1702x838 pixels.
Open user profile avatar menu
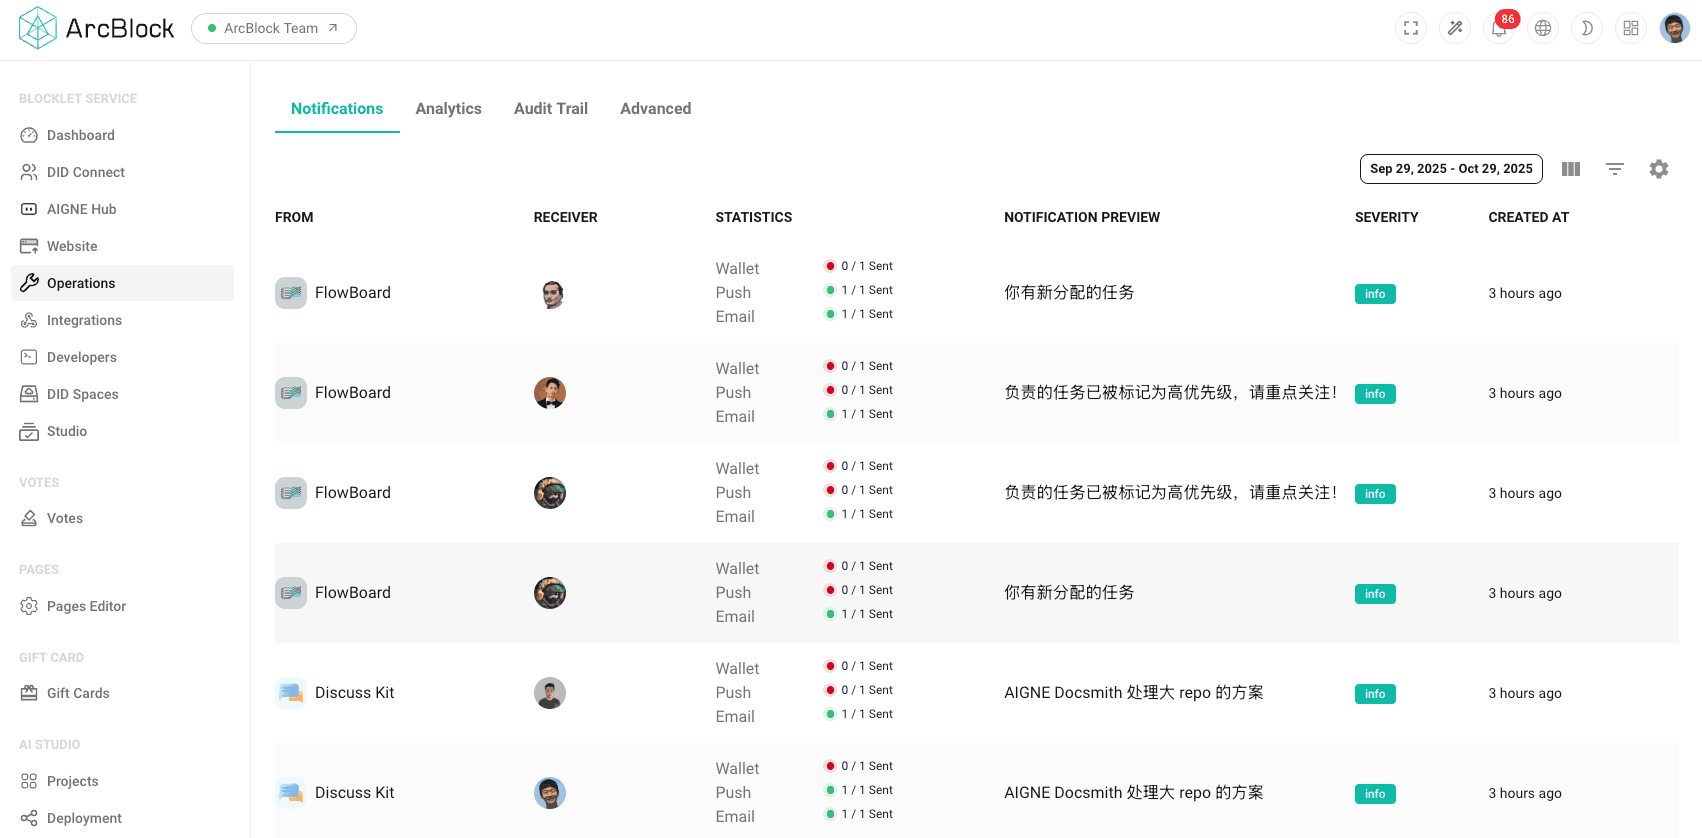(1675, 28)
